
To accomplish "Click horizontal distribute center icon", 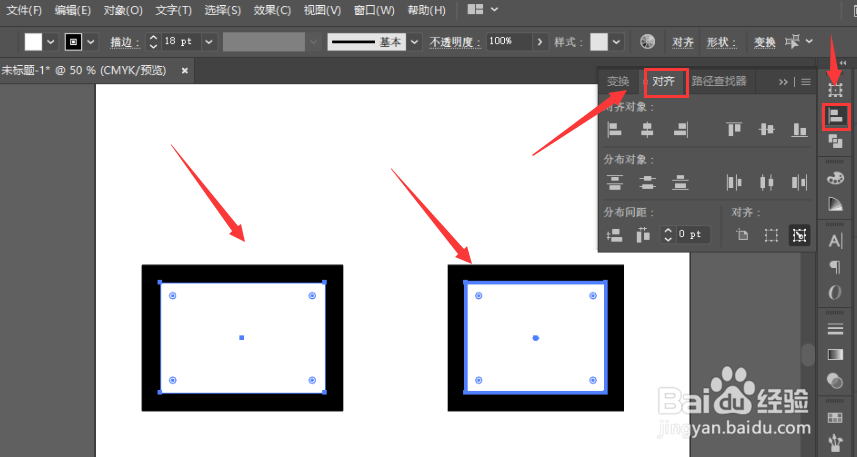I will pos(767,182).
